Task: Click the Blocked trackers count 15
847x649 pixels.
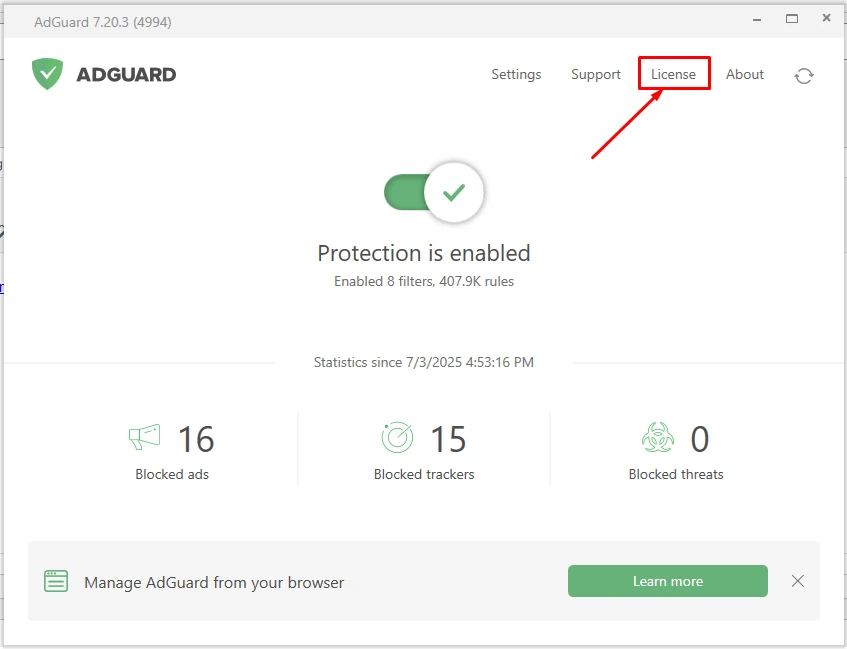Action: click(x=449, y=439)
